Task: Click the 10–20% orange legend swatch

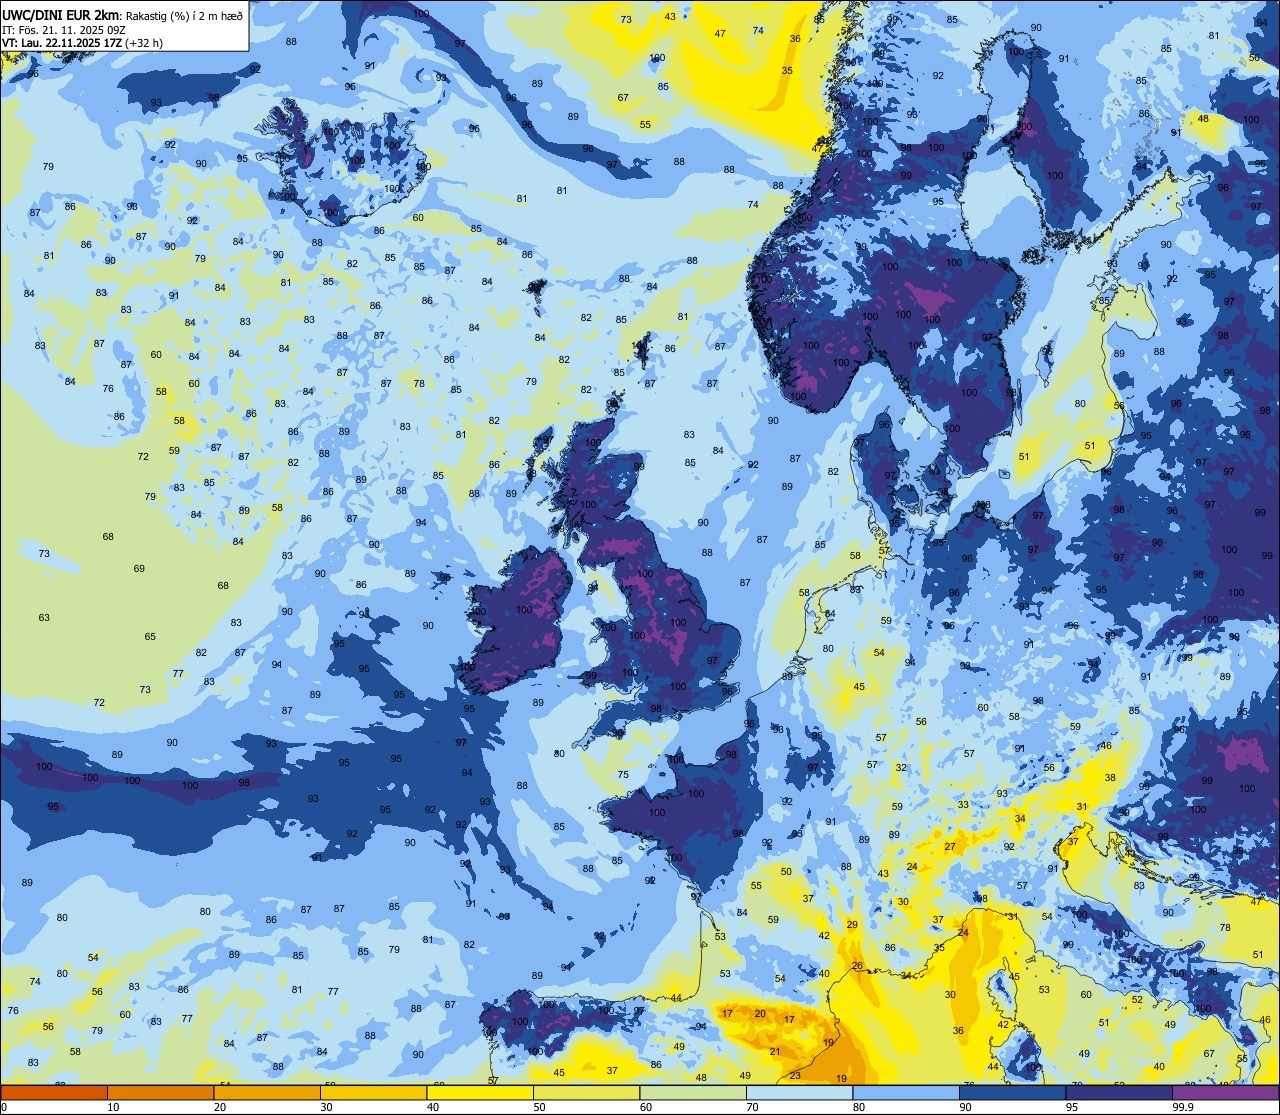Action: tap(160, 1093)
